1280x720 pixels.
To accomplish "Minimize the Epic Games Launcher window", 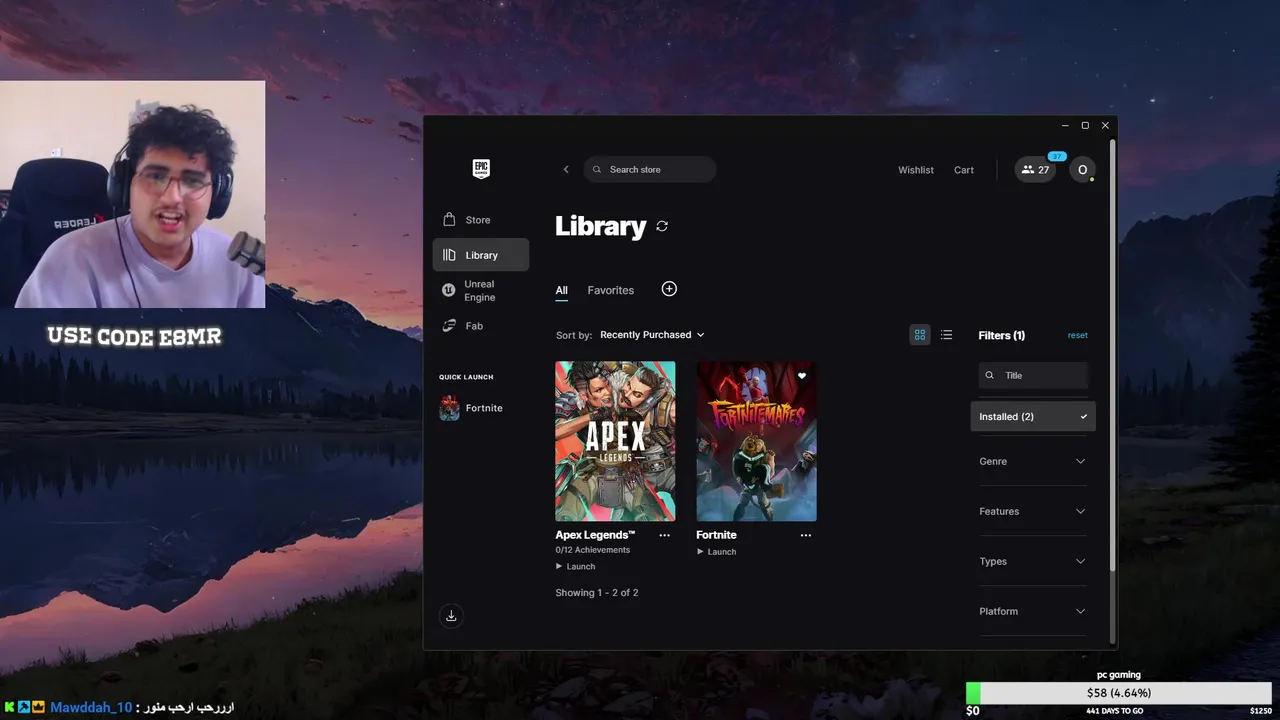I will point(1065,126).
